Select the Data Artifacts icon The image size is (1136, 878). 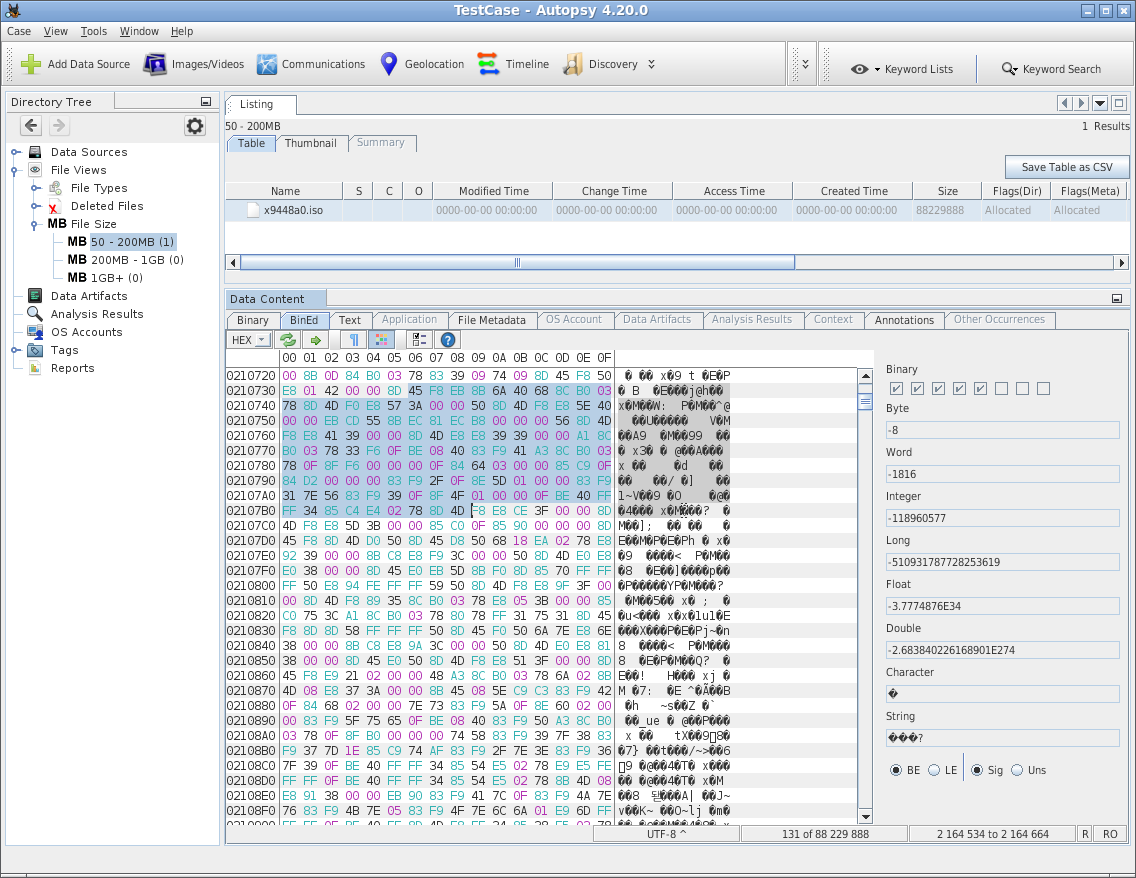point(35,296)
